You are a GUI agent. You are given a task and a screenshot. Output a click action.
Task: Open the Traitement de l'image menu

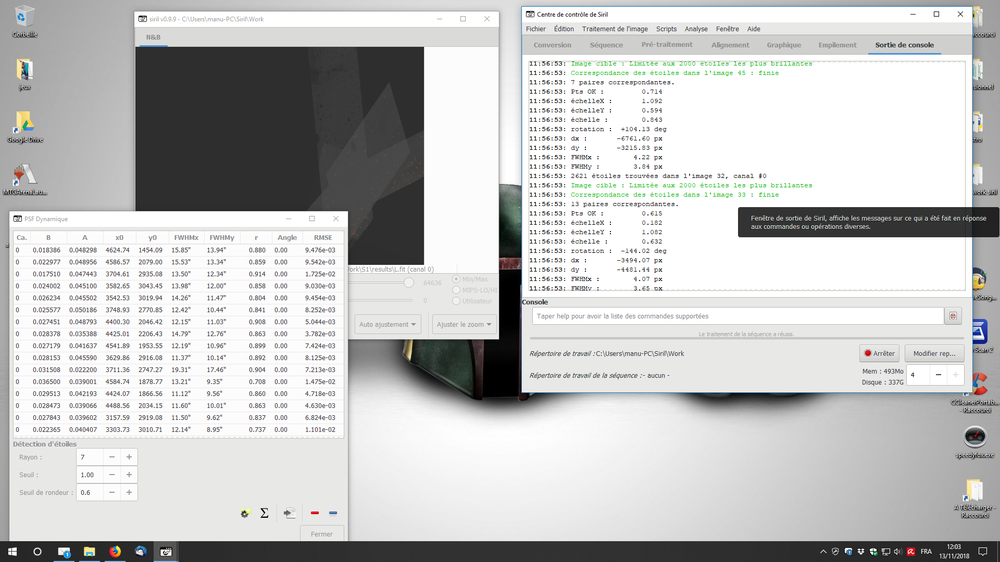tap(614, 29)
